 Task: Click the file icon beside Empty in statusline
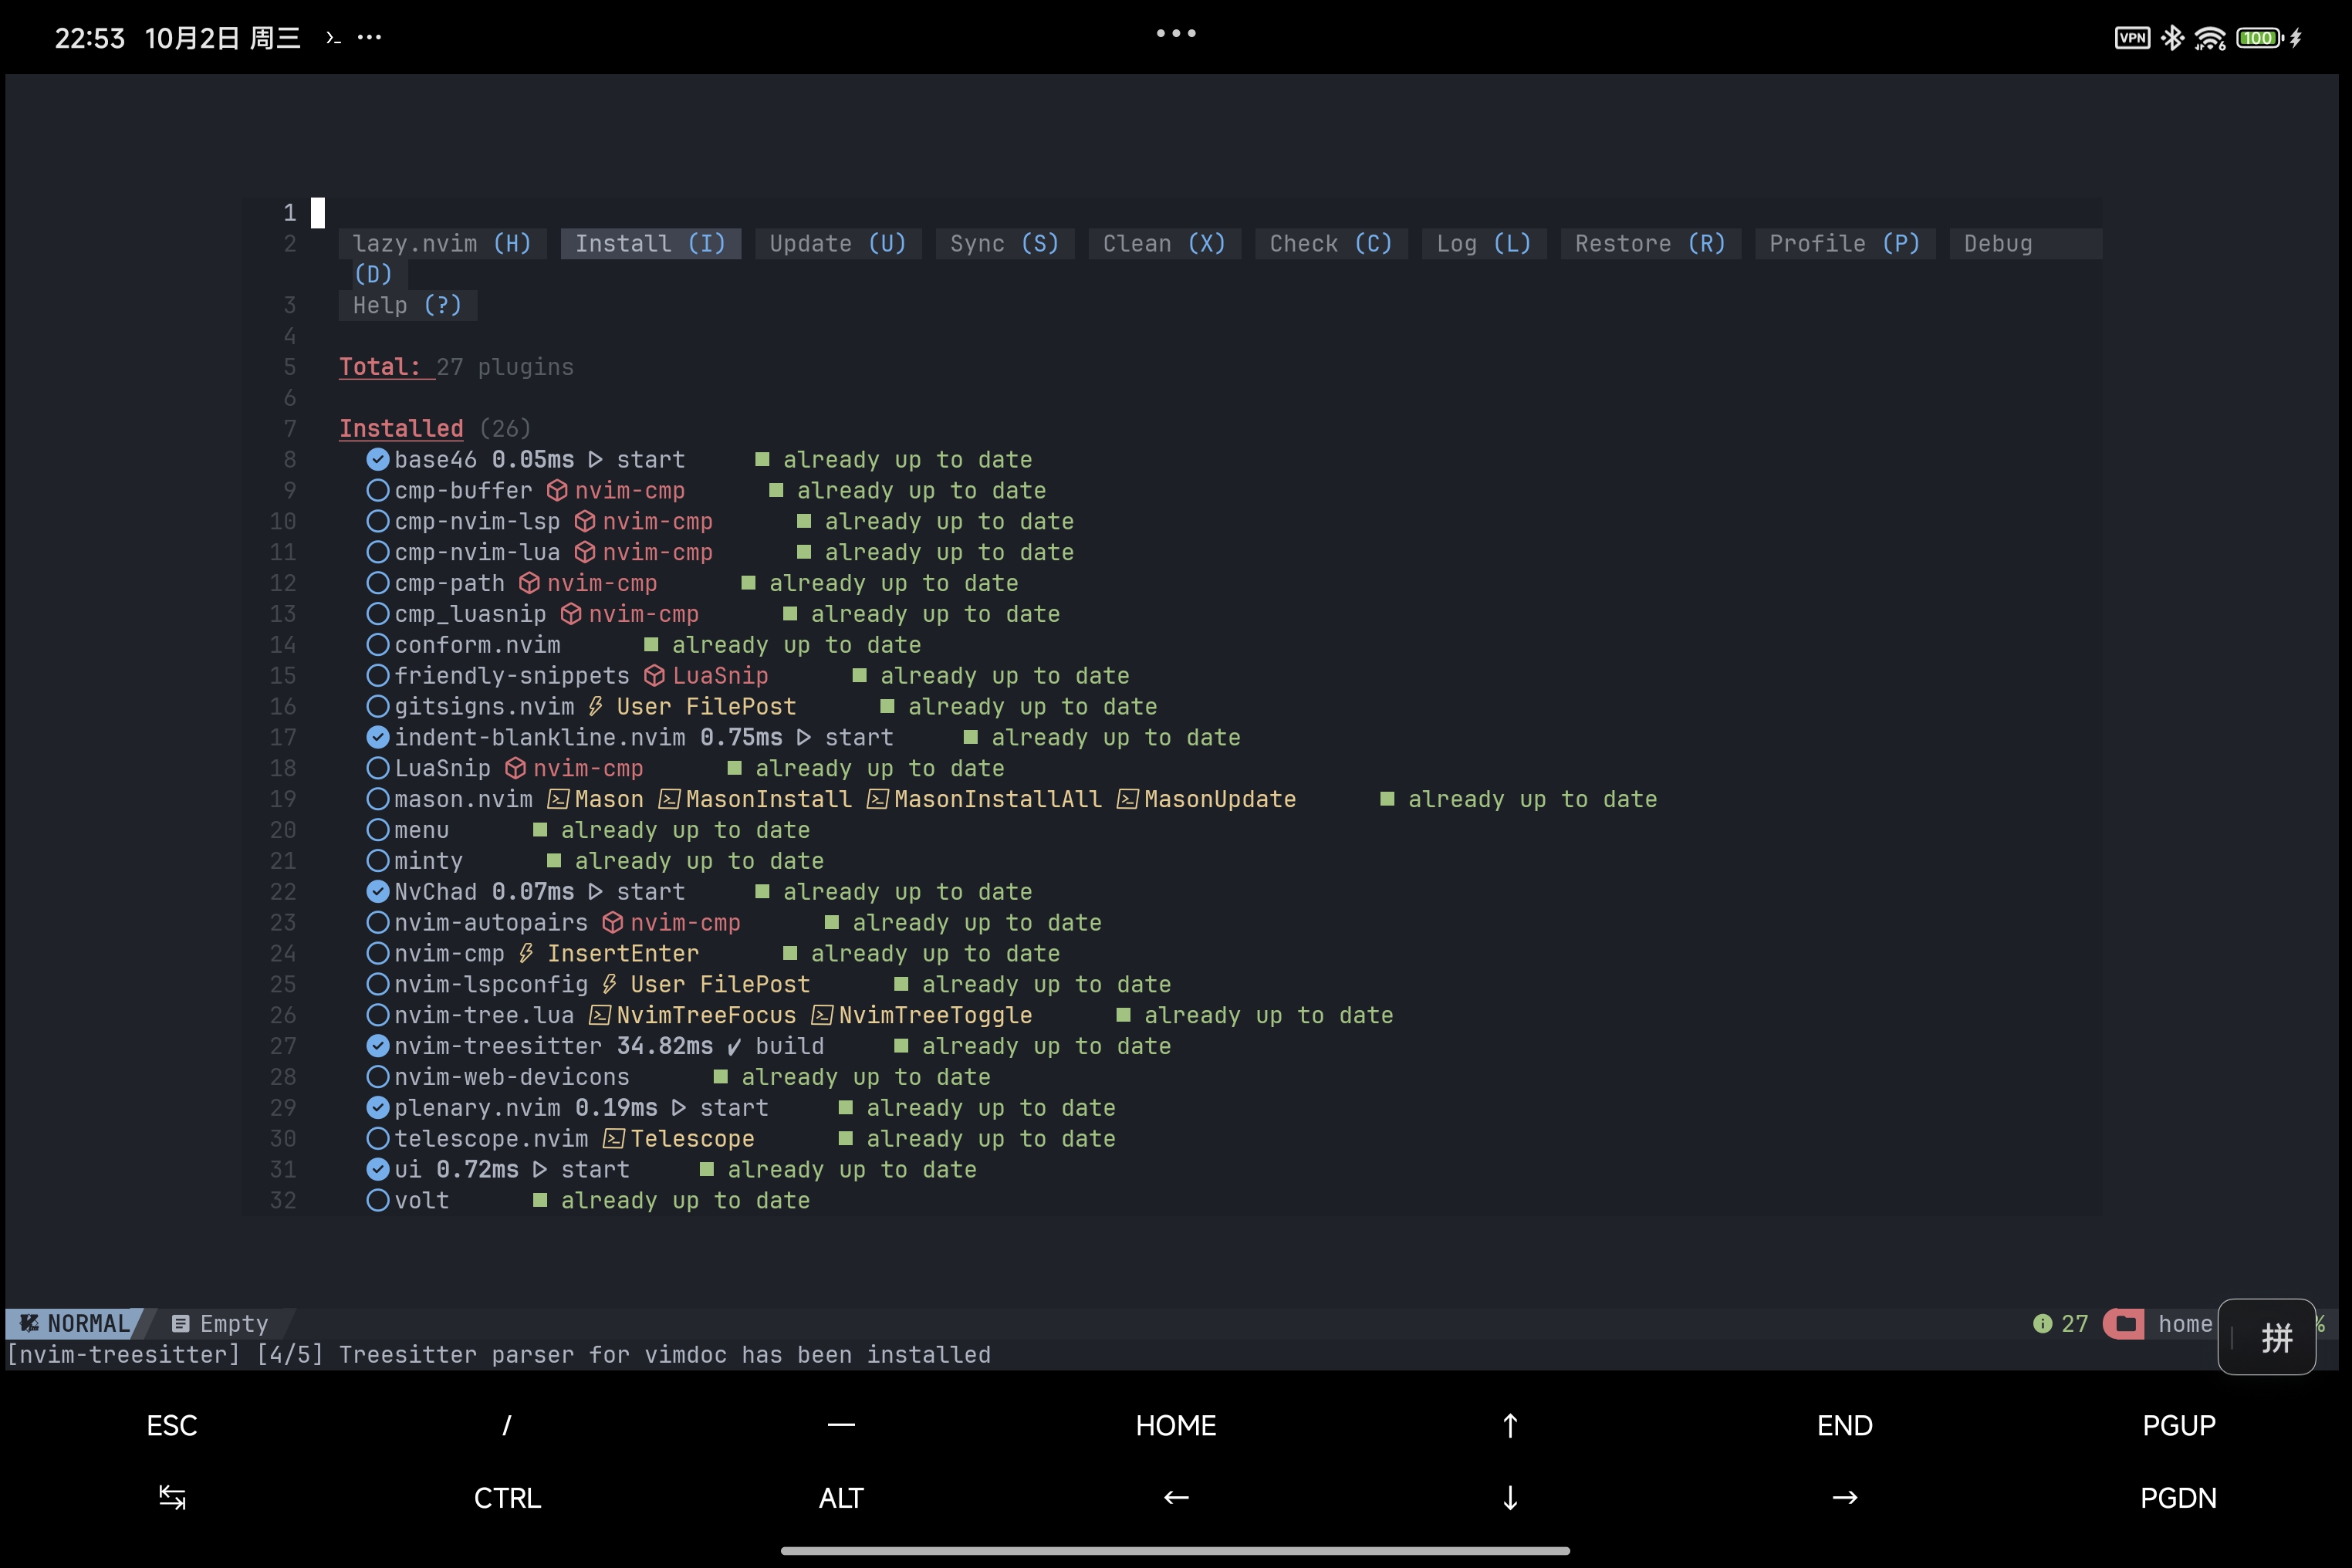point(180,1324)
